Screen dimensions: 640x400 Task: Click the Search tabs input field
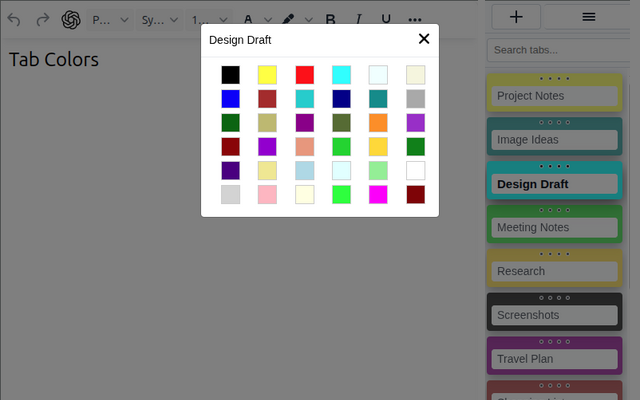coord(559,50)
